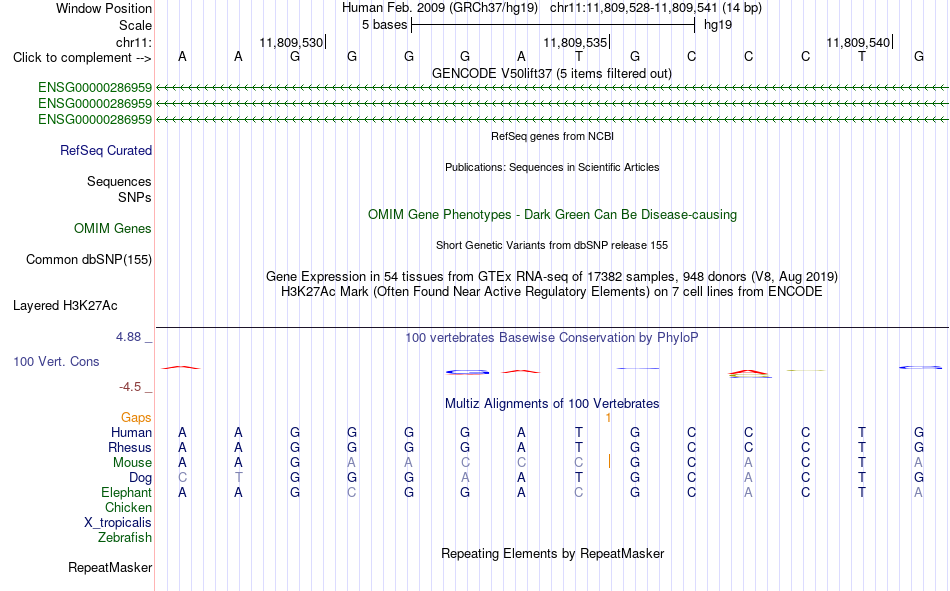Image resolution: width=950 pixels, height=591 pixels.
Task: Select the Dog alignment row label
Action: (x=140, y=478)
